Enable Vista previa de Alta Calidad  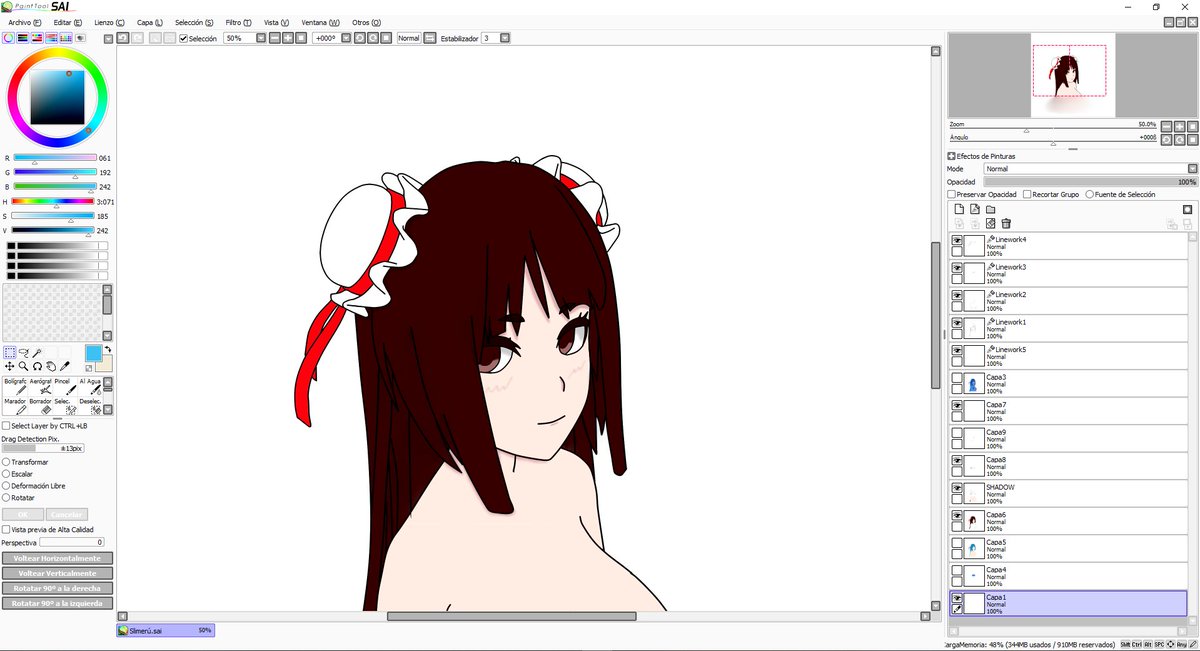[6, 530]
